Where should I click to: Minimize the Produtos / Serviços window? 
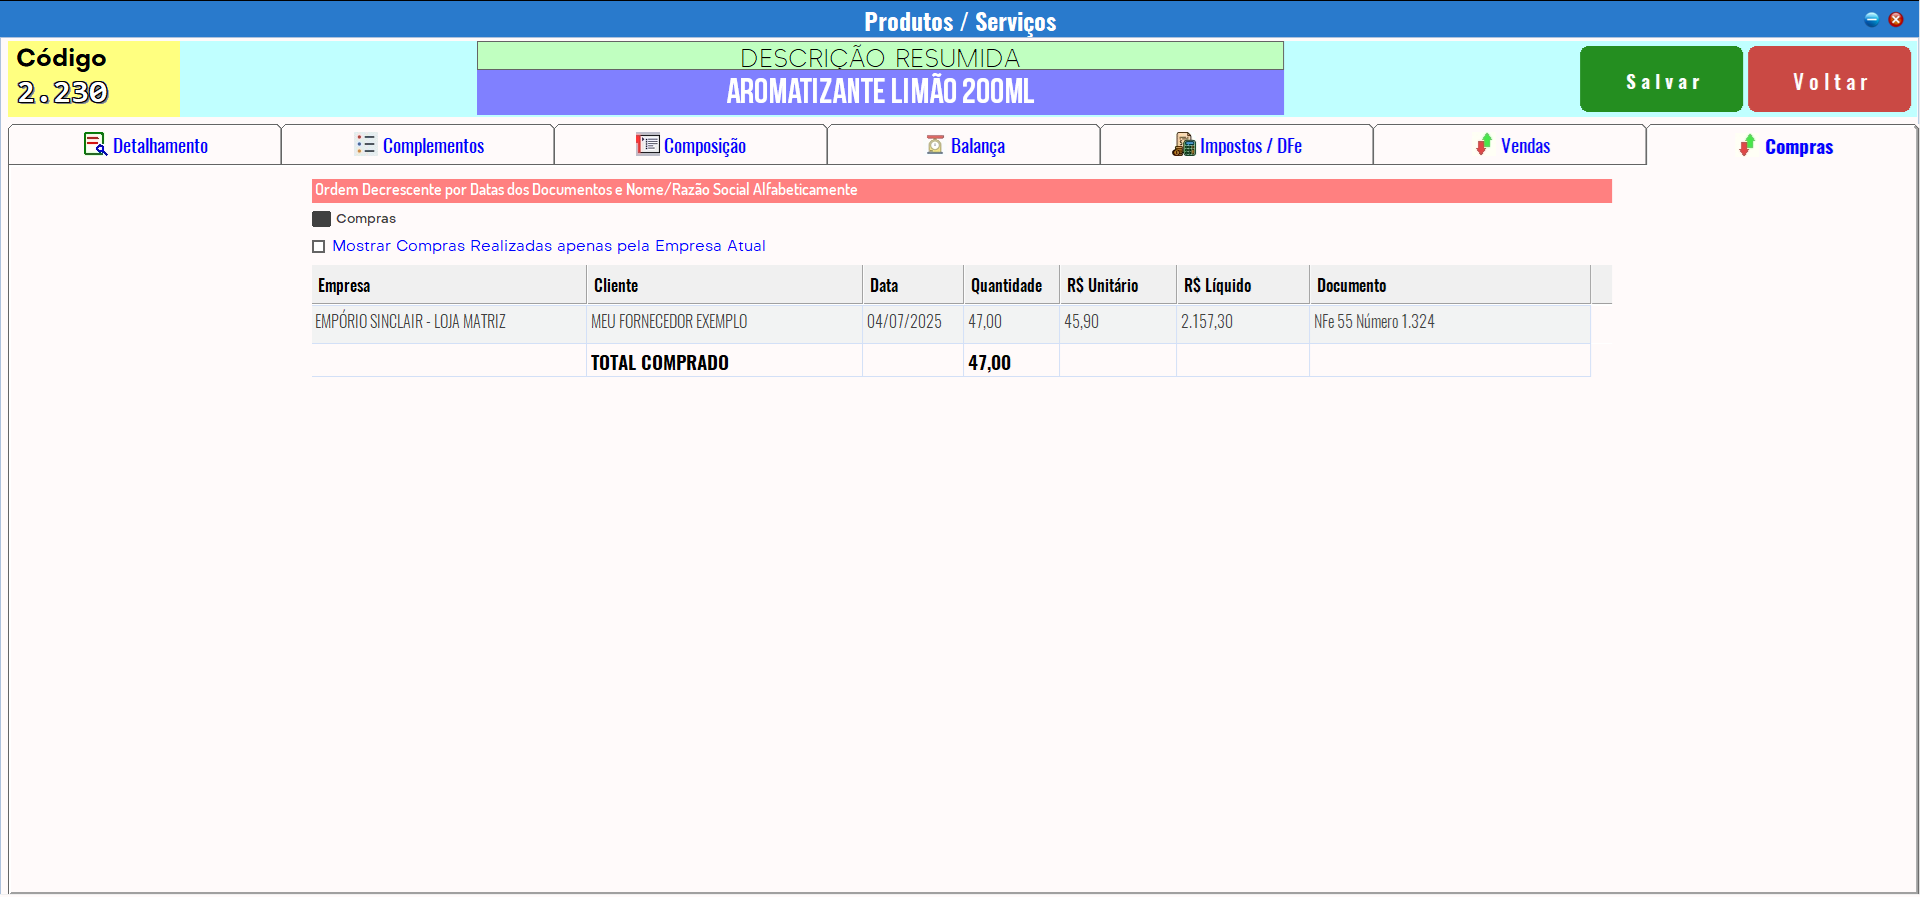(1872, 19)
